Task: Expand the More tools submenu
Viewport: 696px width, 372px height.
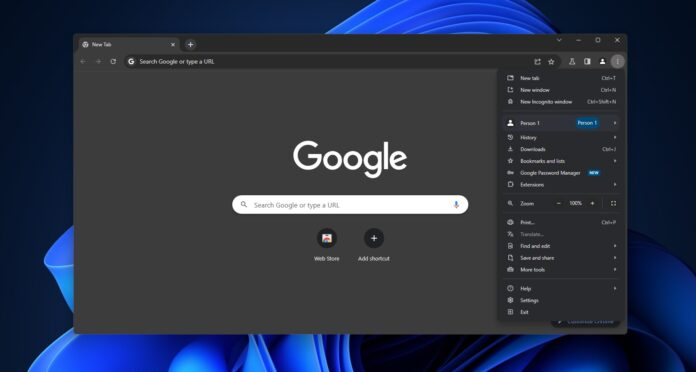Action: tap(562, 269)
